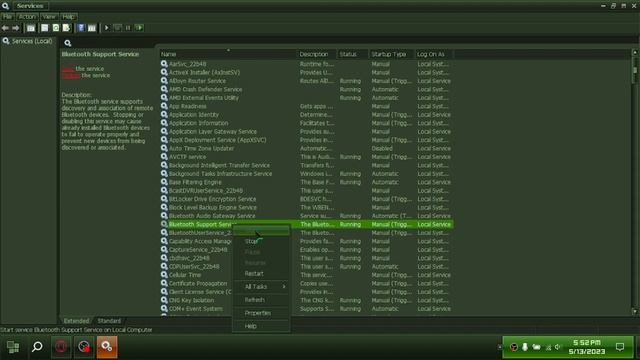Switch to the Extended tab

(x=76, y=321)
